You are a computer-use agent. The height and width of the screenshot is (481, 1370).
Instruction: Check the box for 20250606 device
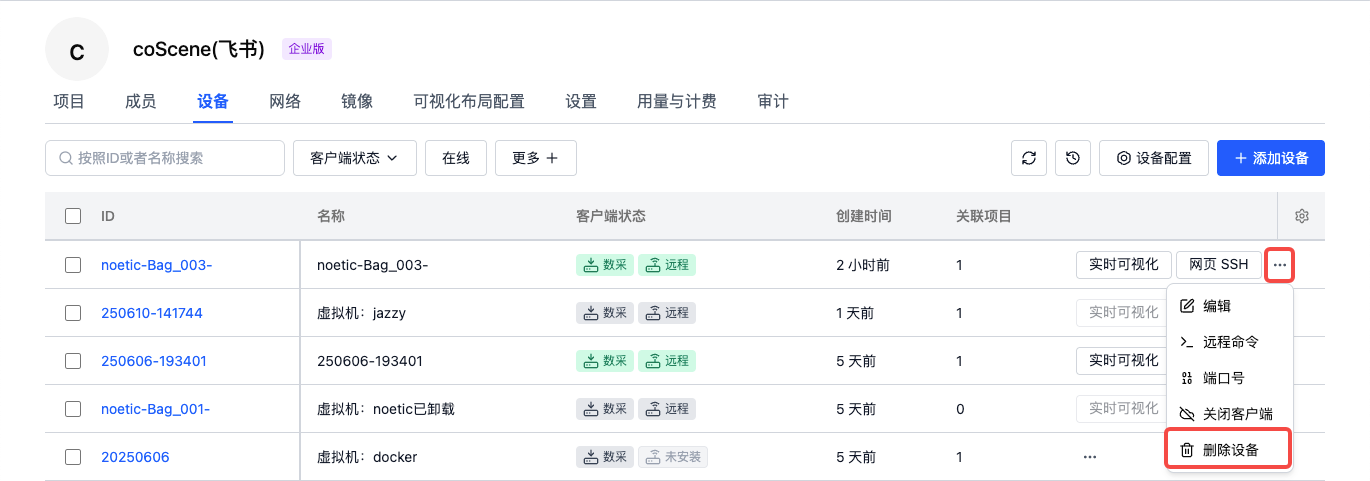73,457
